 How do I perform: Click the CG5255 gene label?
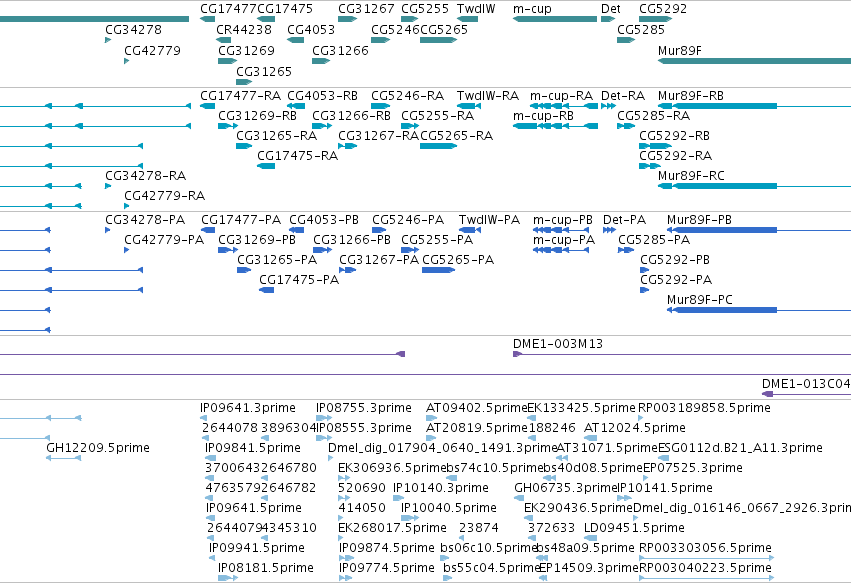[425, 9]
